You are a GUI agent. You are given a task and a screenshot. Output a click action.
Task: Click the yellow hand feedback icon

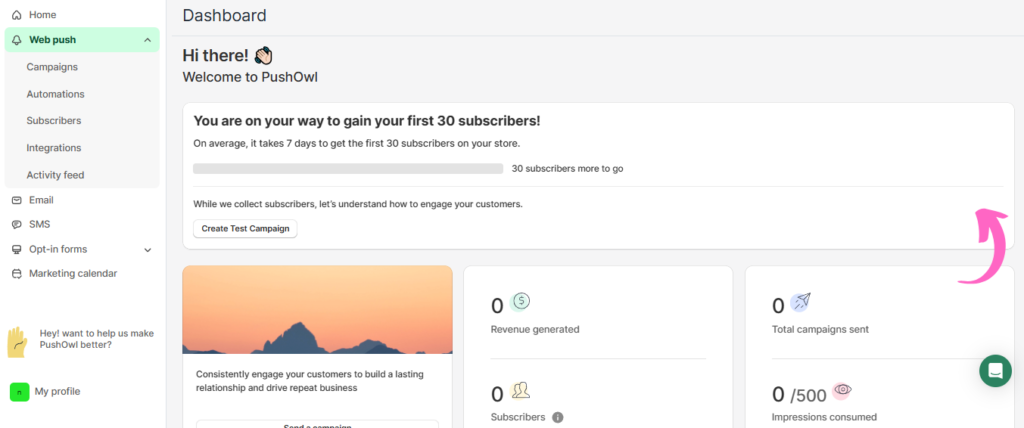pyautogui.click(x=17, y=342)
